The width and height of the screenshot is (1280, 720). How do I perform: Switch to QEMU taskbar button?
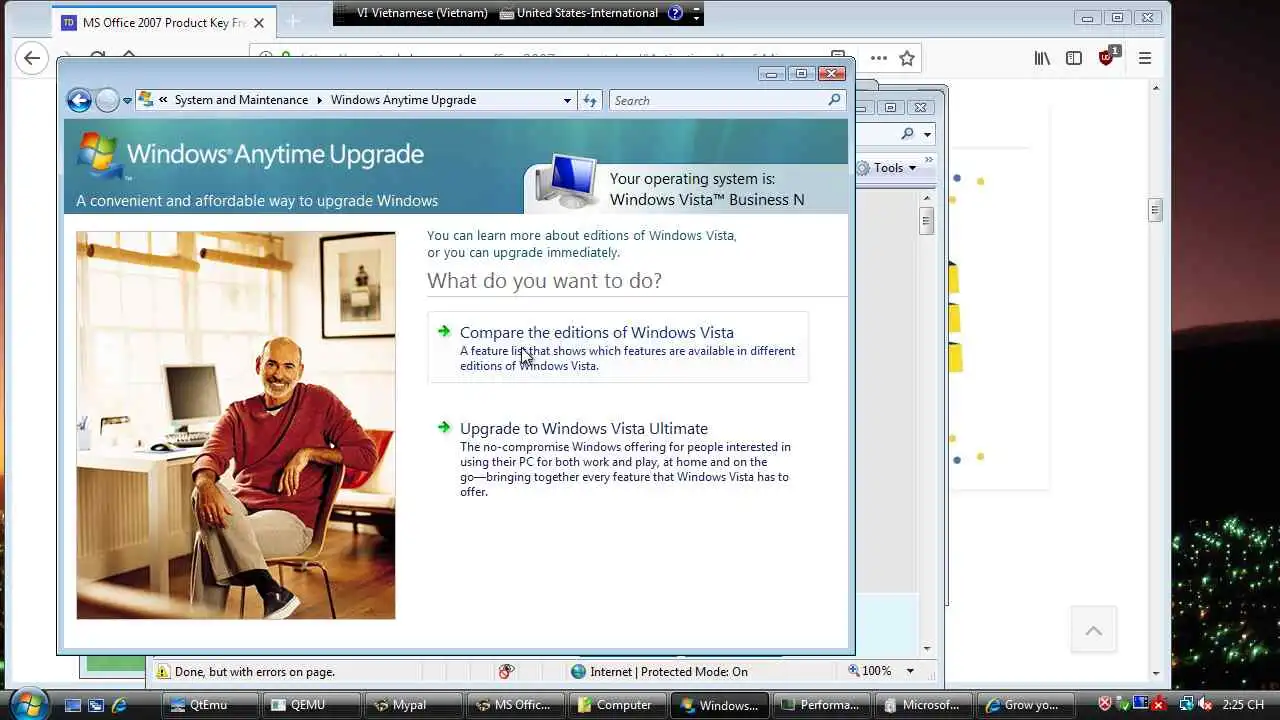pyautogui.click(x=311, y=705)
